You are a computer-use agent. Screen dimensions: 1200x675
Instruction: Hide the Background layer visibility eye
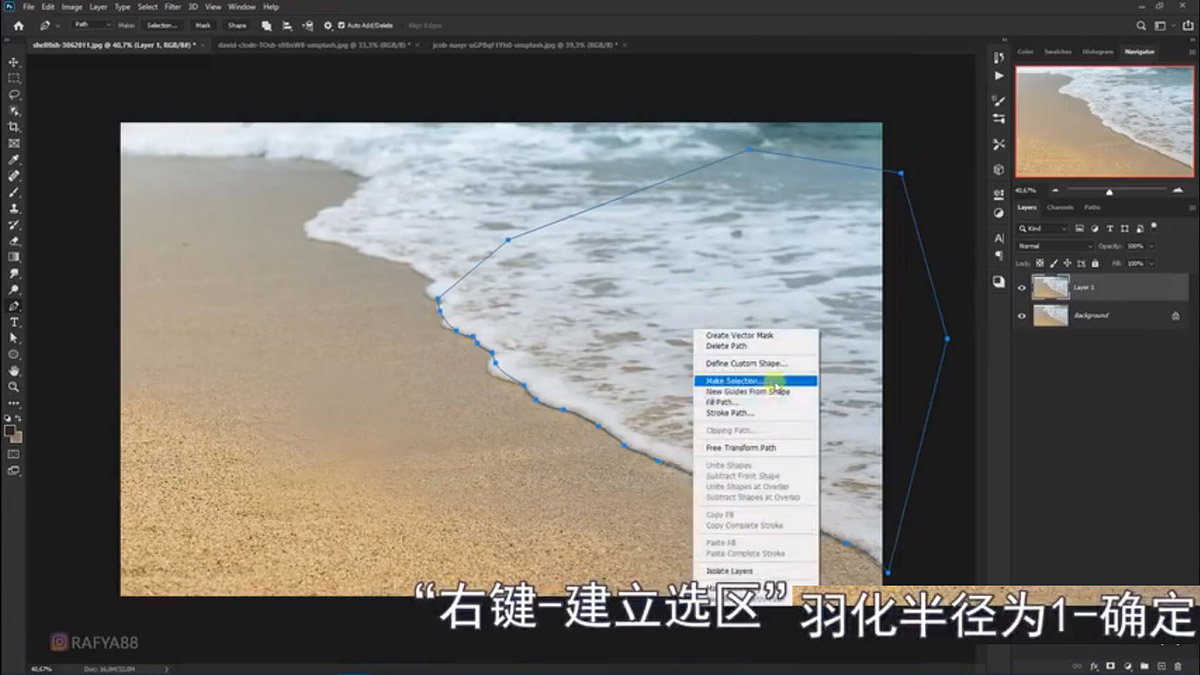[x=1021, y=316]
